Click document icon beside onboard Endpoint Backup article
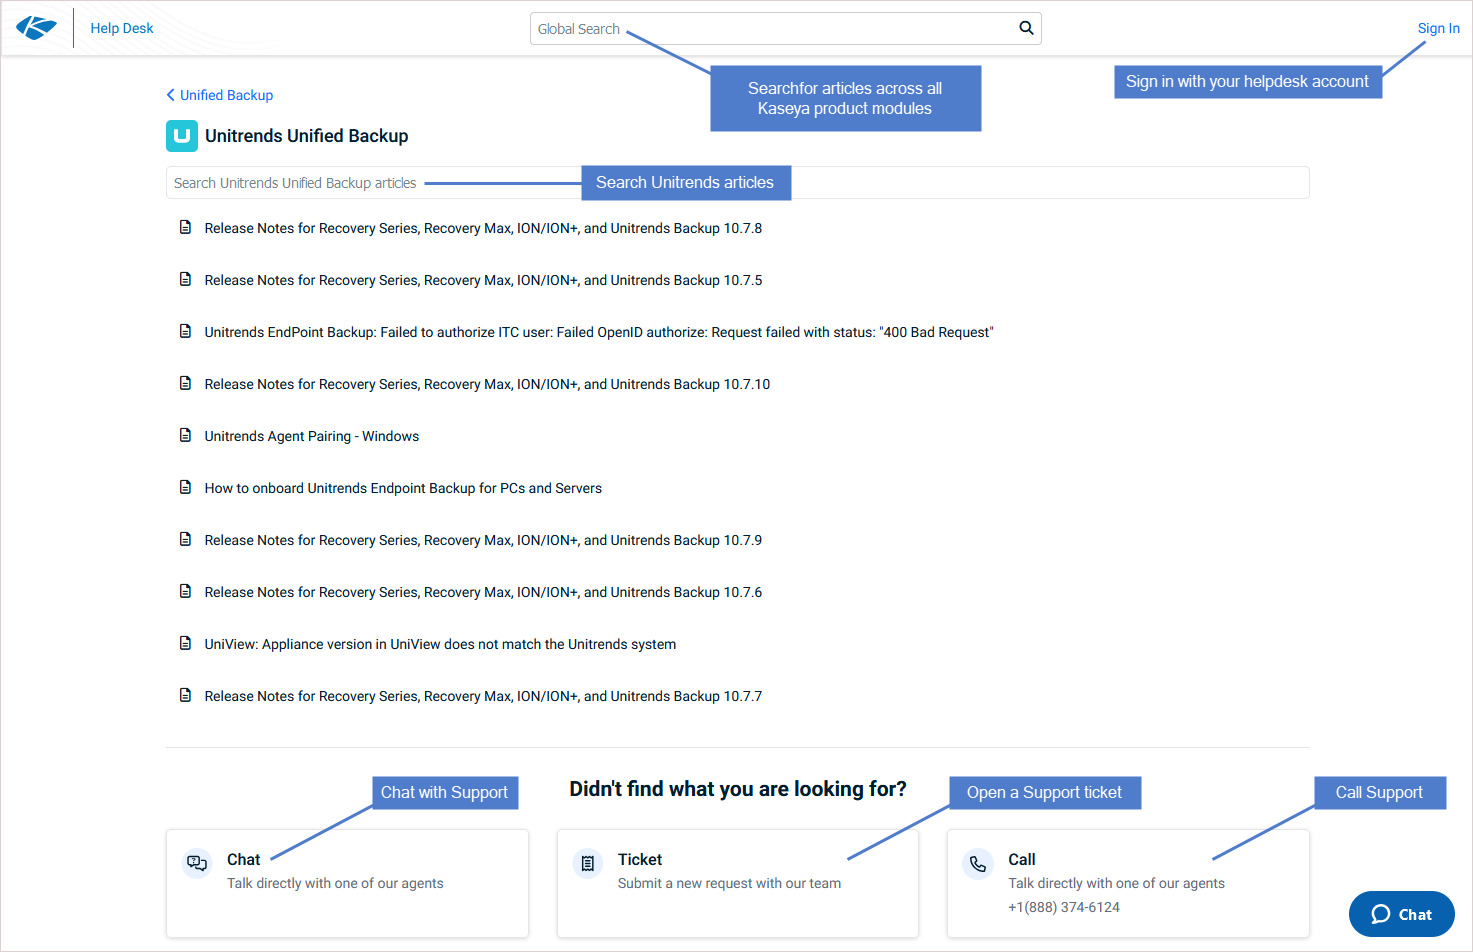The height and width of the screenshot is (952, 1473). (185, 487)
